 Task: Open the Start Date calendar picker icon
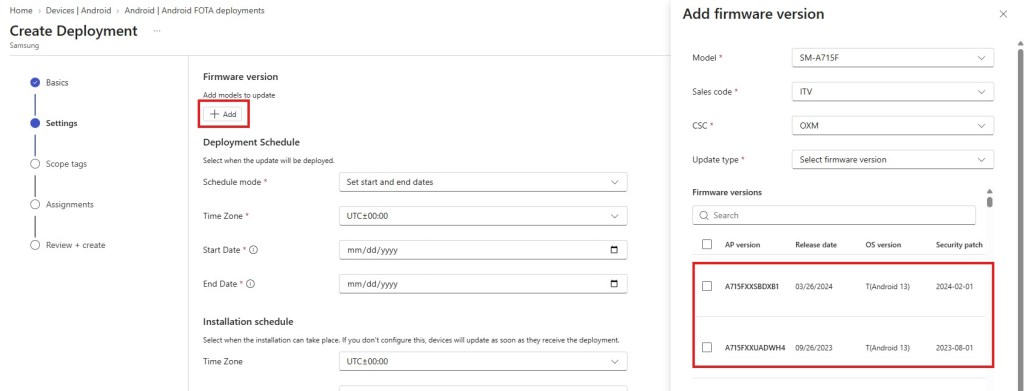point(613,250)
